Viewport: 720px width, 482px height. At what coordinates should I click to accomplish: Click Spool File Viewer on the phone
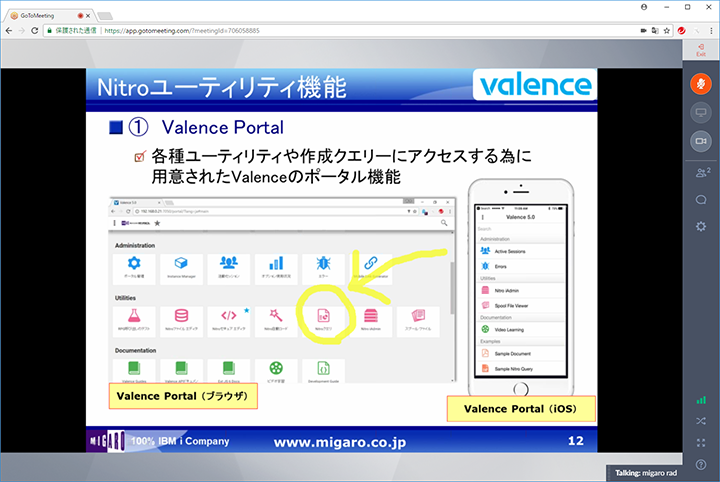tap(519, 305)
